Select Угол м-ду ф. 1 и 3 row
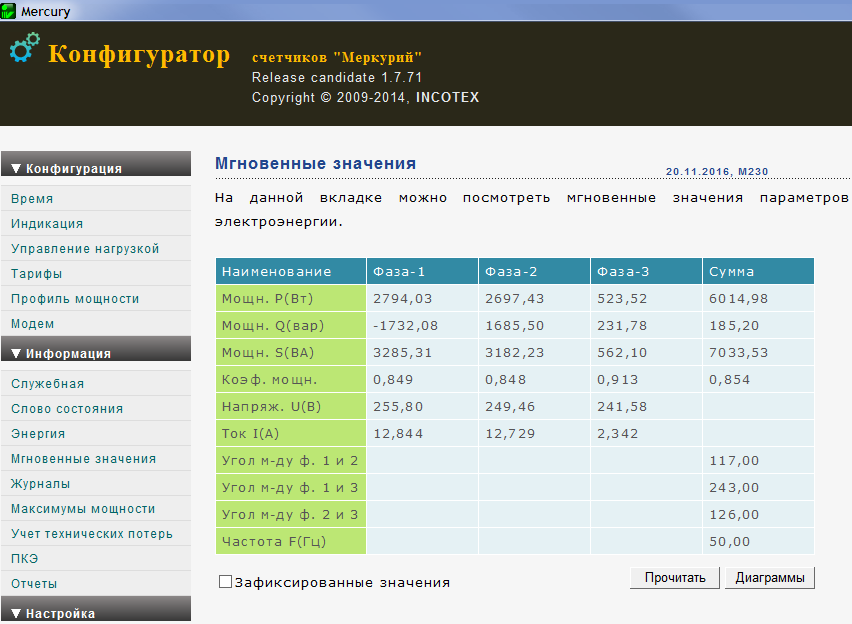Image resolution: width=852 pixels, height=624 pixels. pyautogui.click(x=291, y=488)
